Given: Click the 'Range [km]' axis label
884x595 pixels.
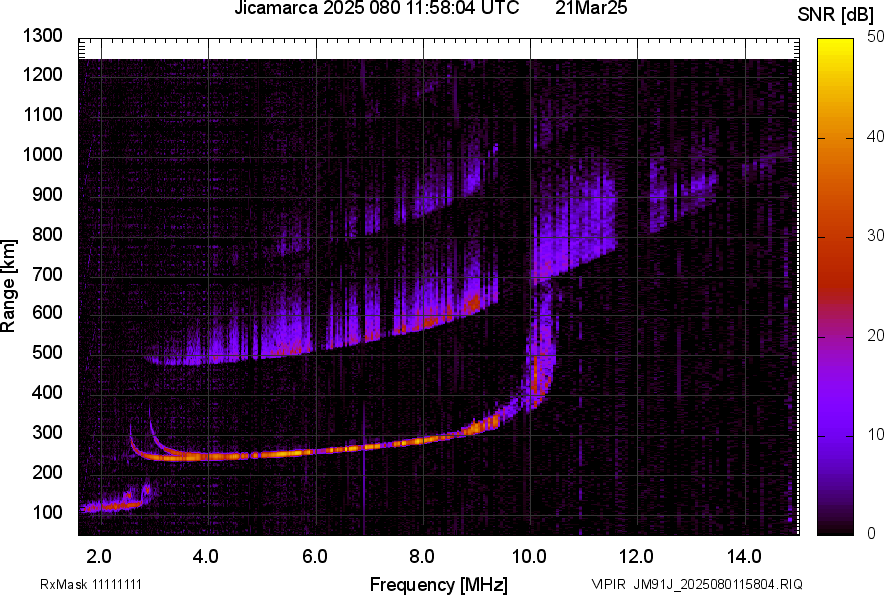Looking at the screenshot, I should pos(8,286).
